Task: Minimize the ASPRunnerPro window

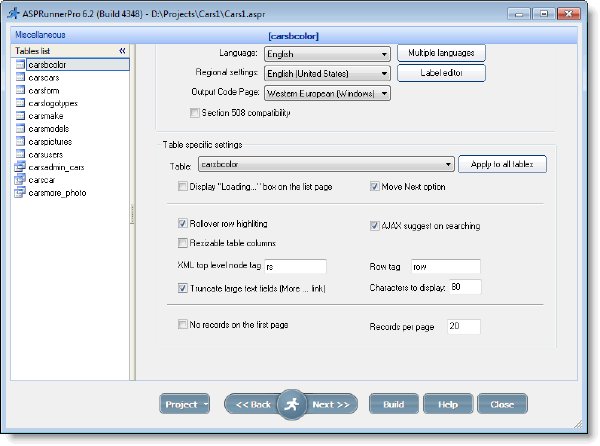Action: [x=518, y=14]
